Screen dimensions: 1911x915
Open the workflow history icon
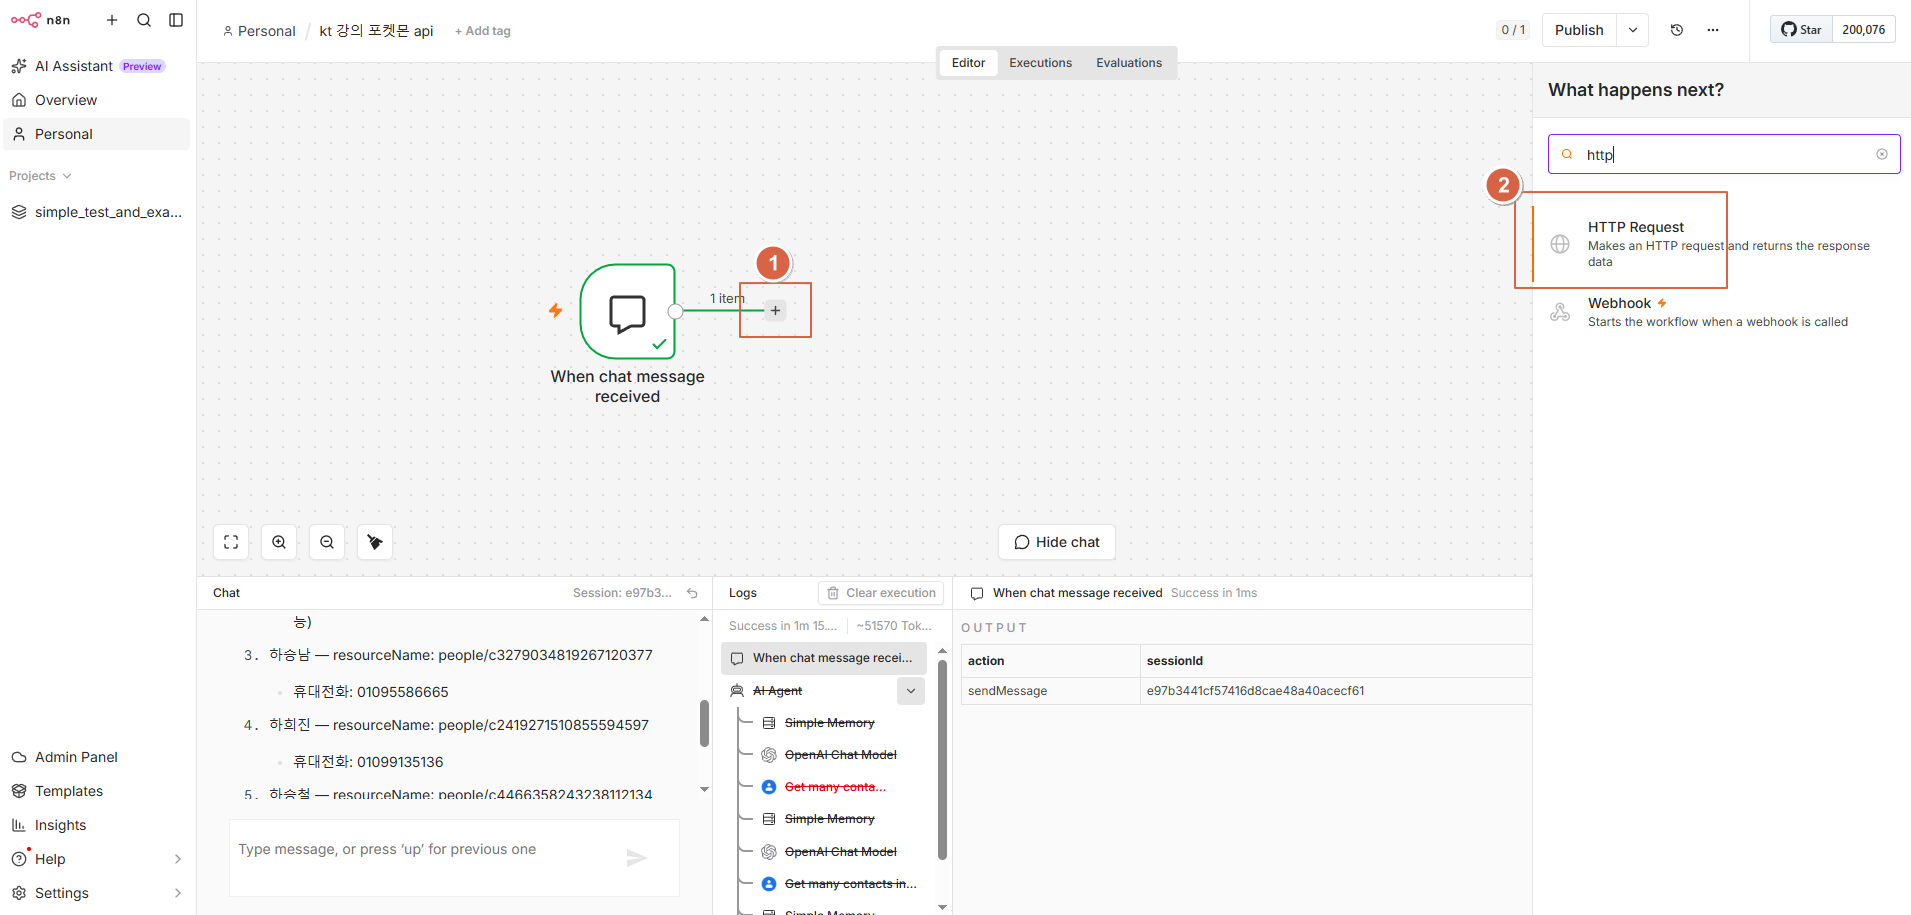point(1677,30)
